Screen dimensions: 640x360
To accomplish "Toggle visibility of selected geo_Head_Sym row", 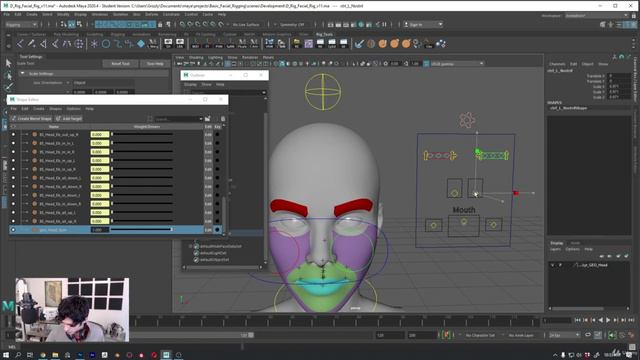I will point(13,230).
